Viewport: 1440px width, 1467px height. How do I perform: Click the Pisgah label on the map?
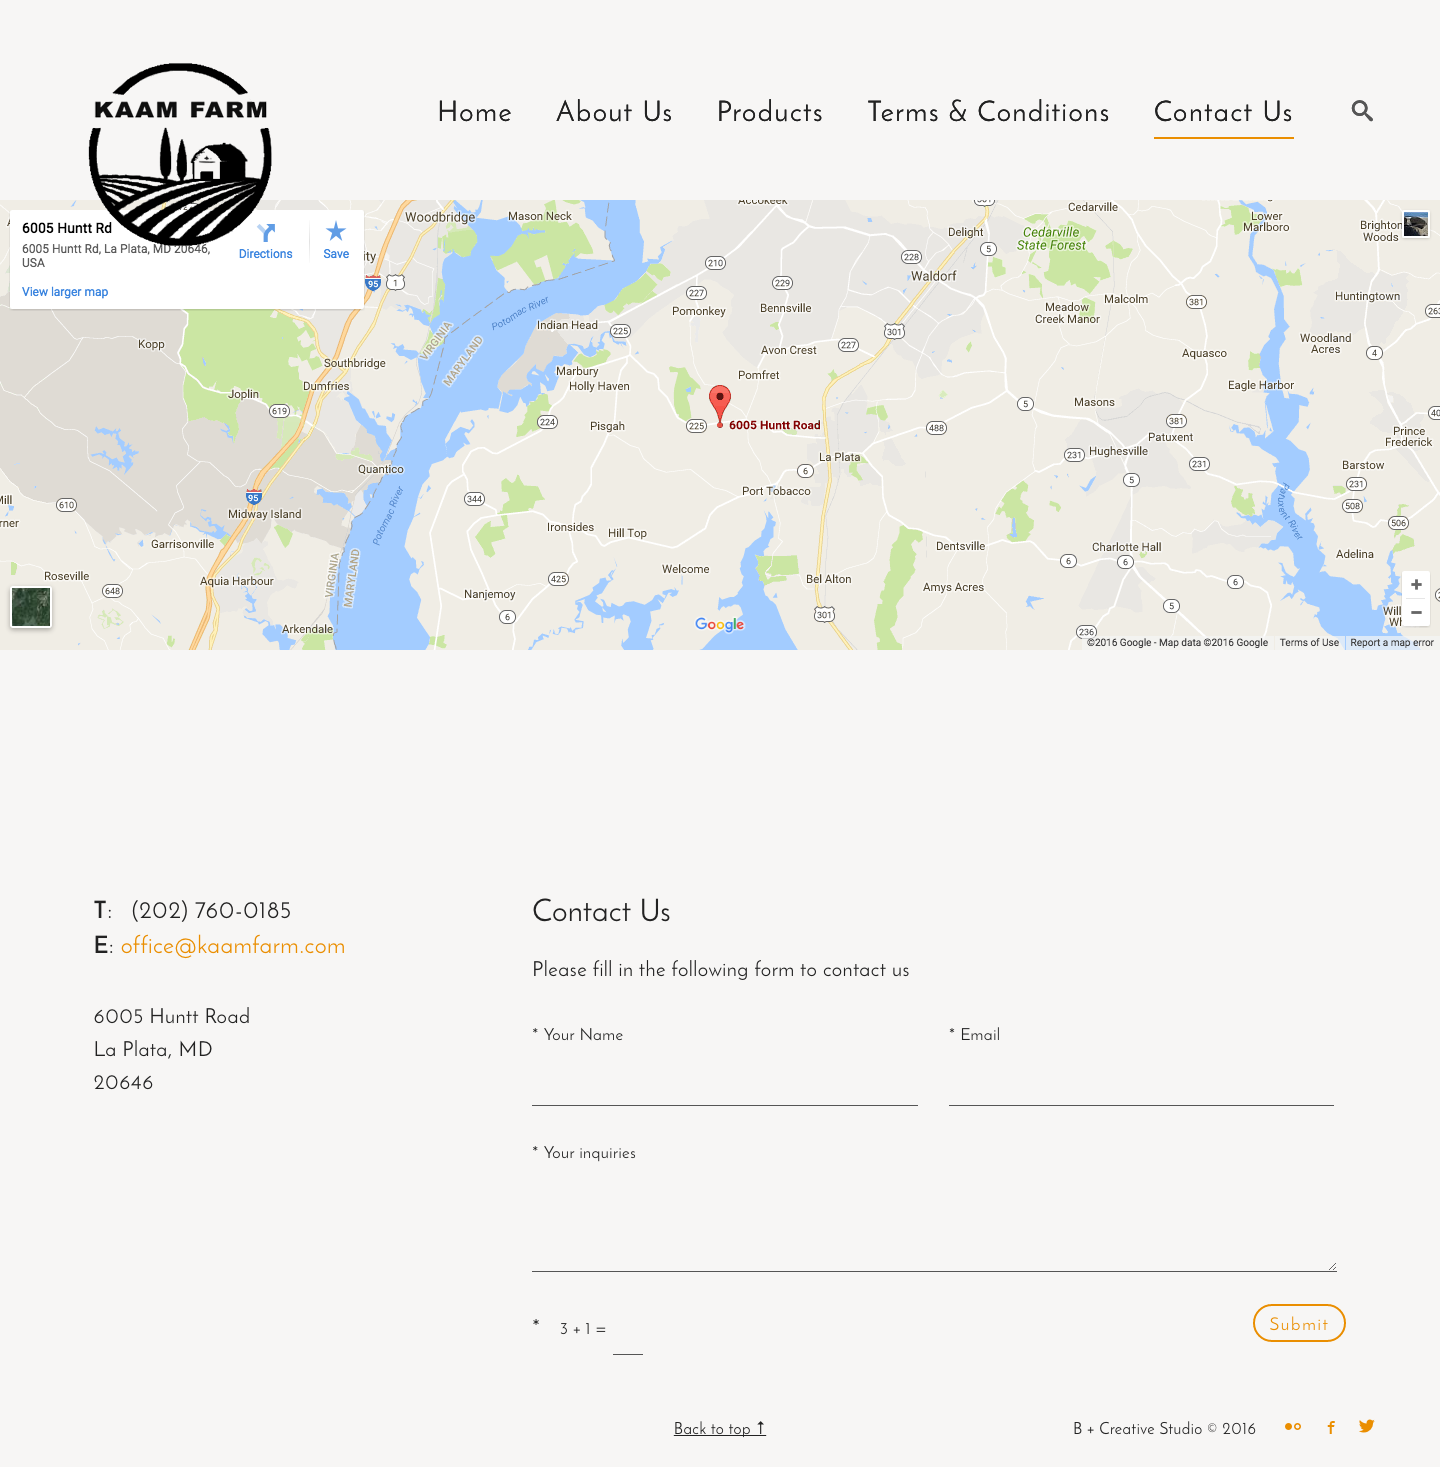pyautogui.click(x=607, y=426)
